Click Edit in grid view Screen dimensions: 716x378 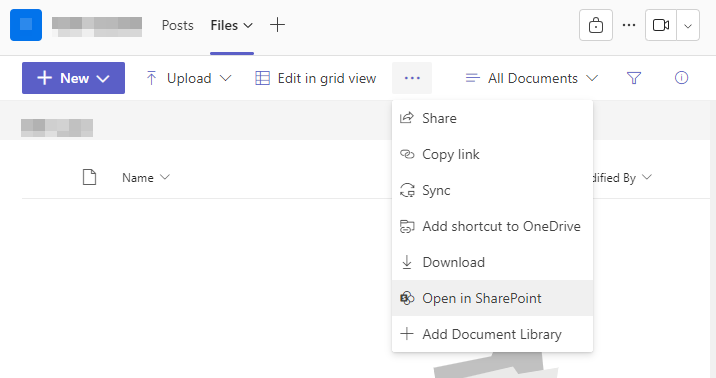coord(316,78)
